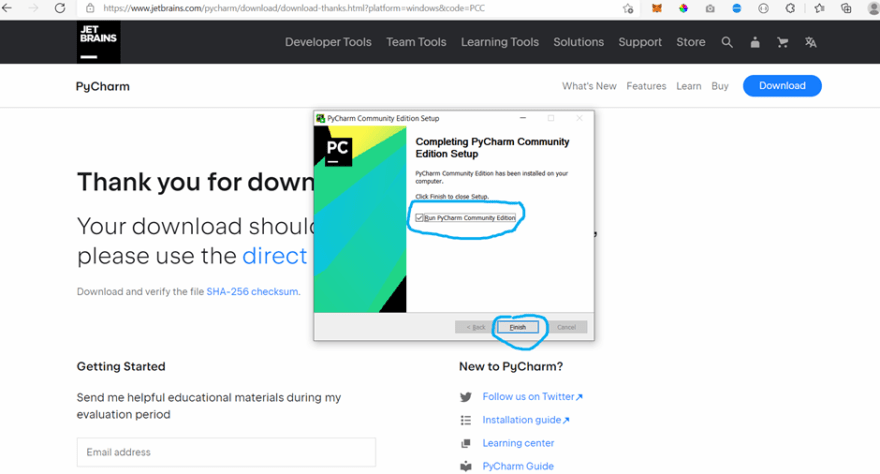Open the Learn link
This screenshot has height=474, width=880.
[x=689, y=86]
